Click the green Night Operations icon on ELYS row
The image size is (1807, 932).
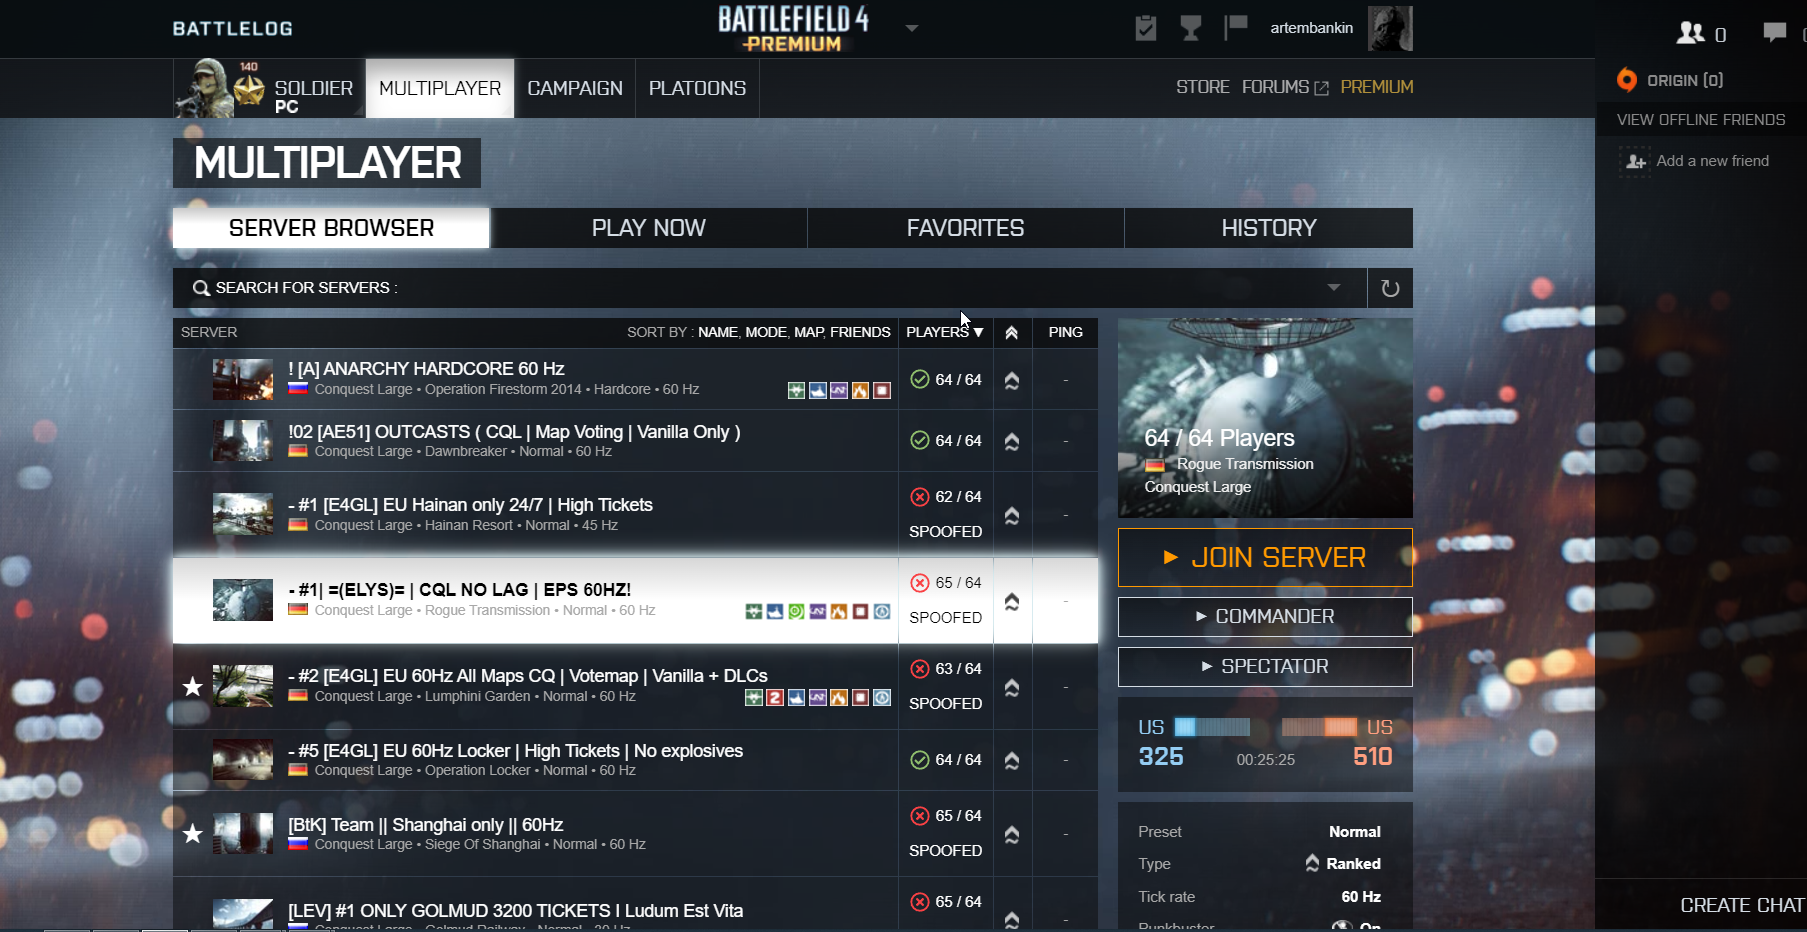click(796, 611)
